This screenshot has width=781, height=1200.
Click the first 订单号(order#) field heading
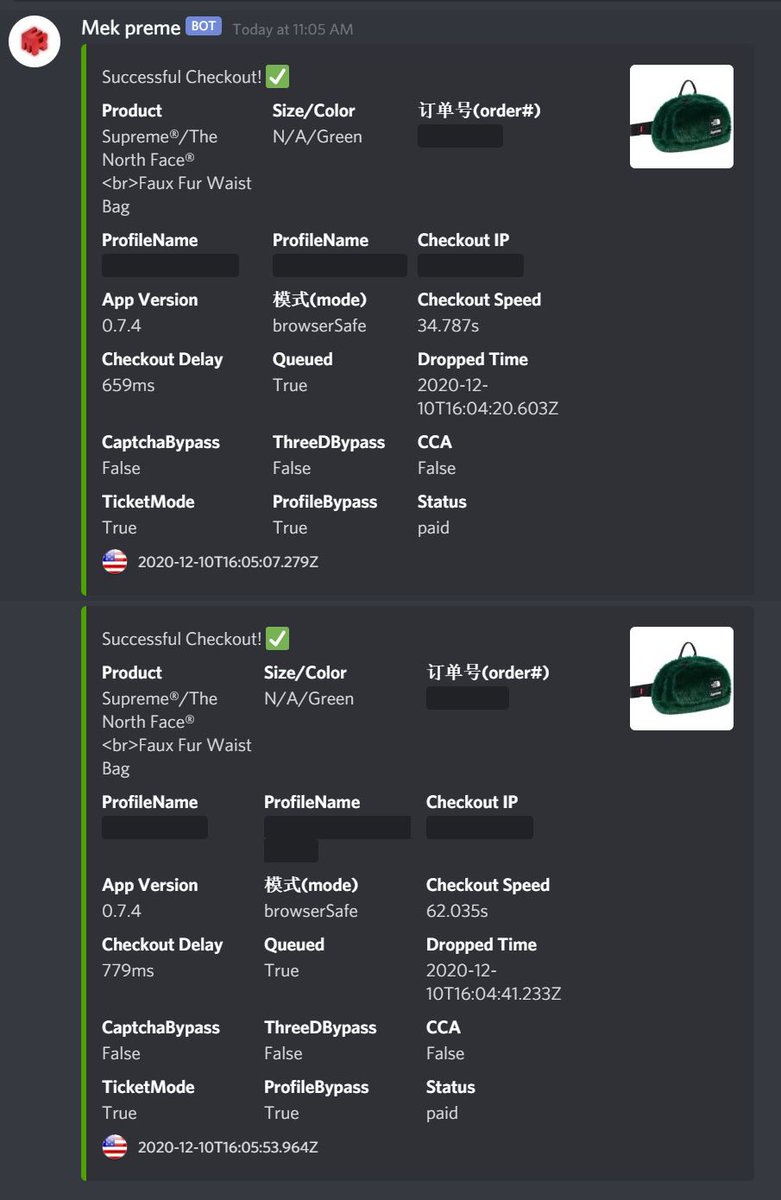(x=479, y=110)
